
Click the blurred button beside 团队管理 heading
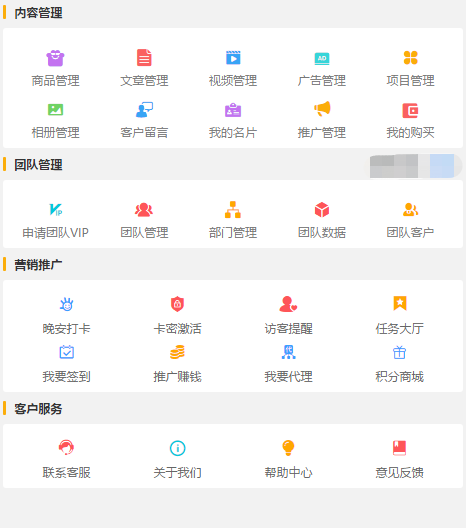(415, 166)
